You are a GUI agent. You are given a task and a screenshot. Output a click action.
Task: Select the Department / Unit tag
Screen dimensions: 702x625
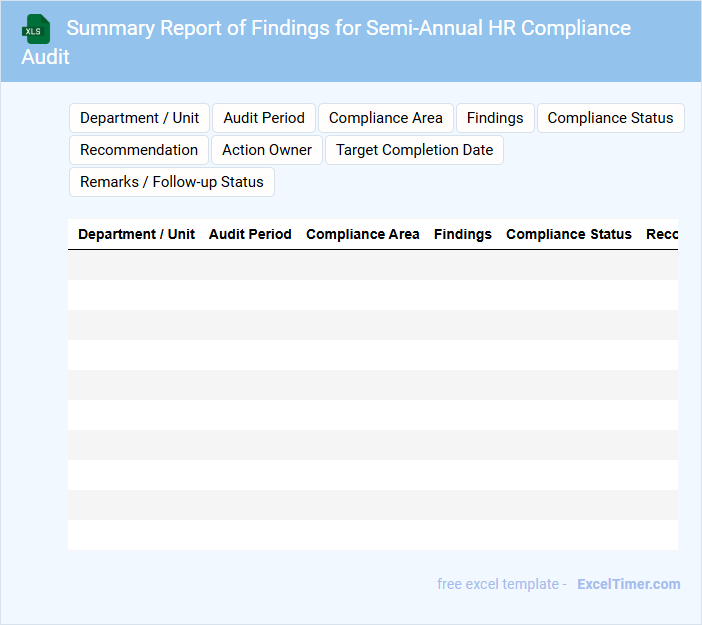[139, 118]
